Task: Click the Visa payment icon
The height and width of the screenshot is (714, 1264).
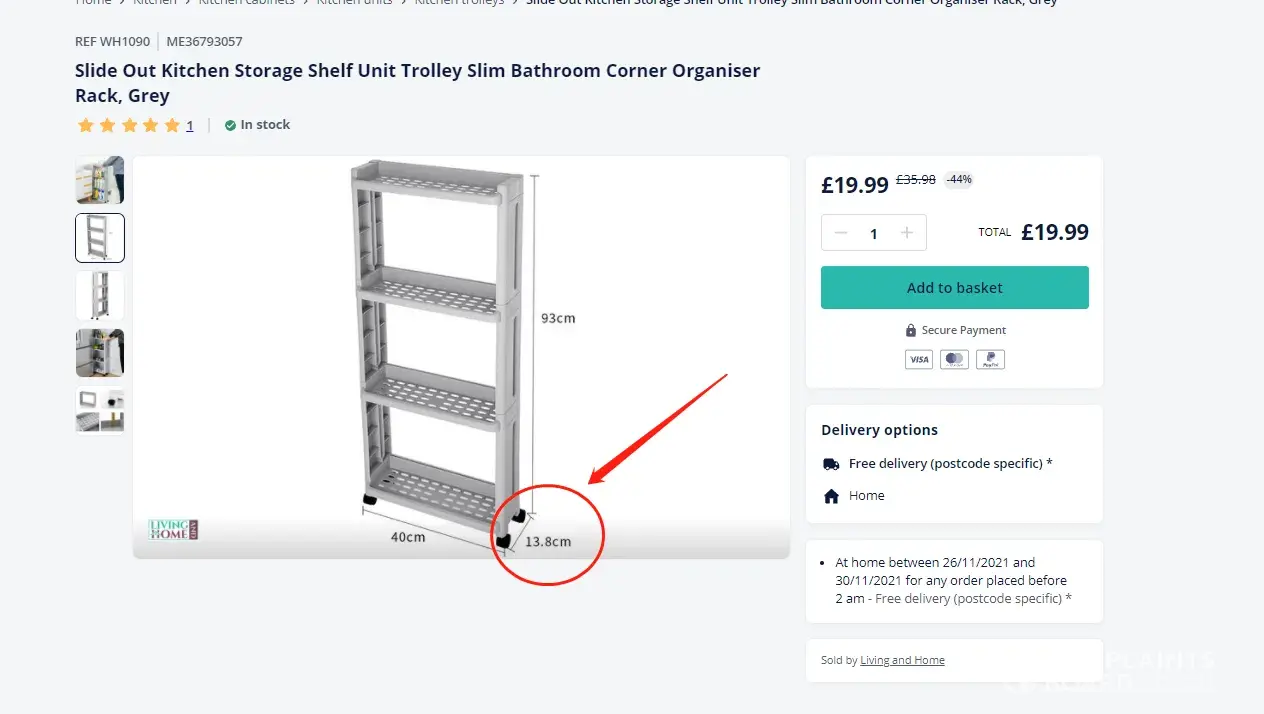Action: [918, 360]
